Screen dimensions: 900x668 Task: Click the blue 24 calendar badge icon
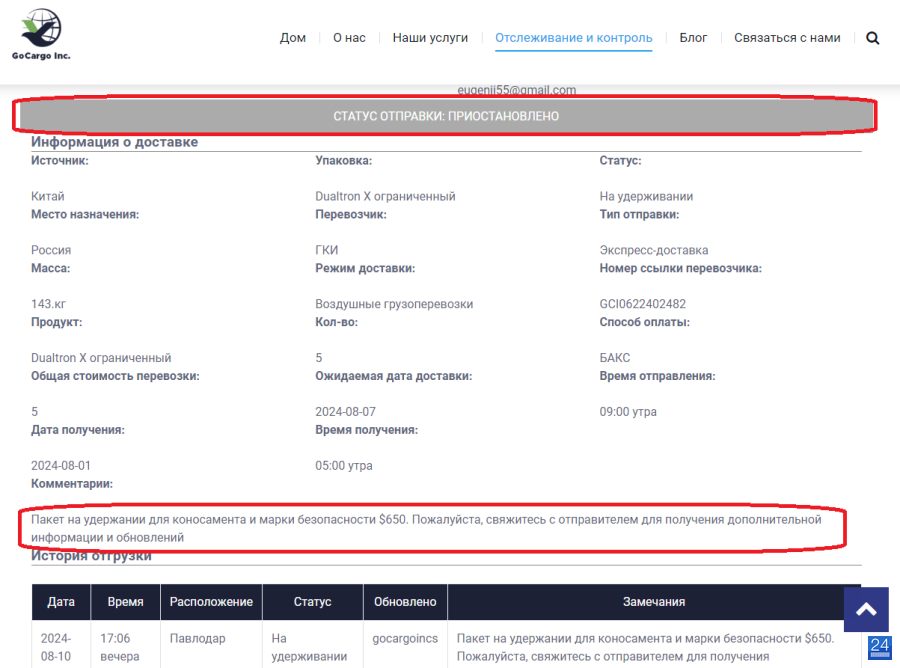pyautogui.click(x=879, y=647)
